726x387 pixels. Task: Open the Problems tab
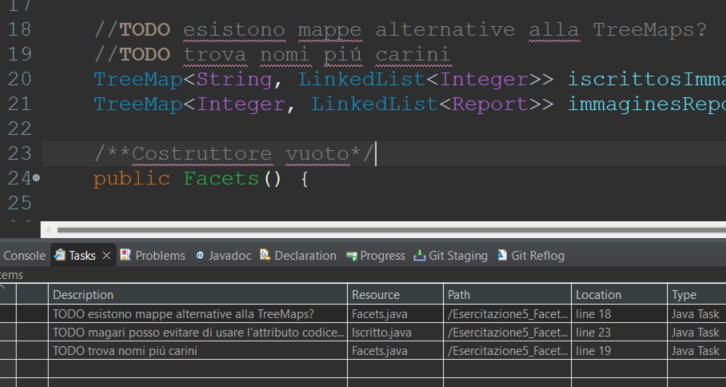(x=160, y=256)
